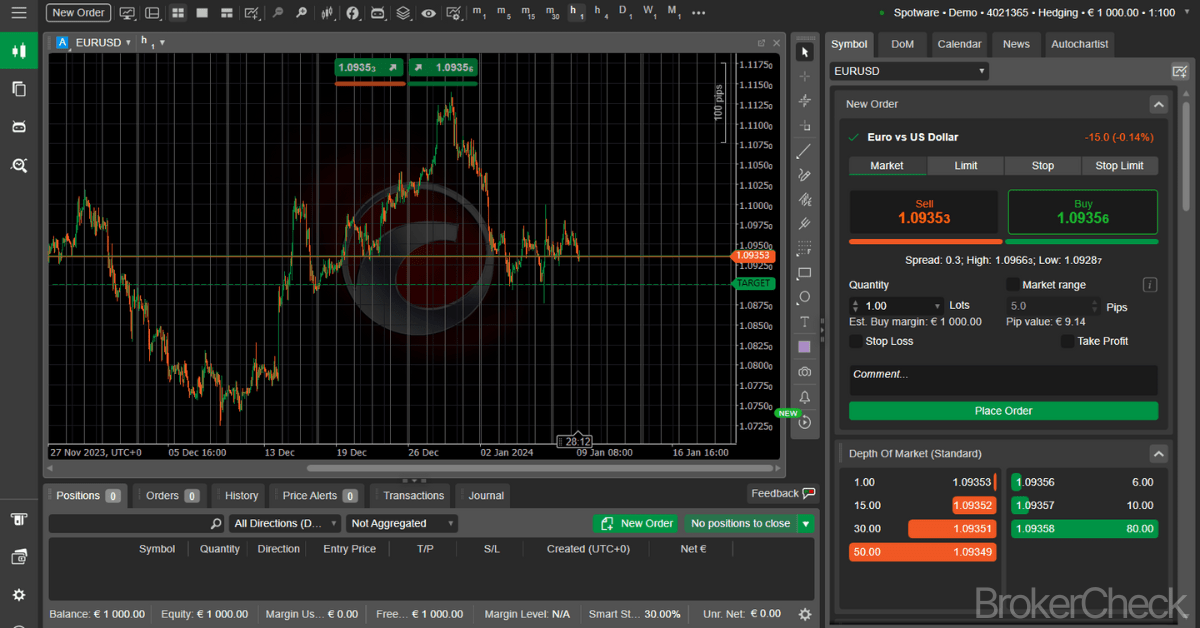Open the Quantity lots dropdown
This screenshot has height=628, width=1200.
point(937,306)
